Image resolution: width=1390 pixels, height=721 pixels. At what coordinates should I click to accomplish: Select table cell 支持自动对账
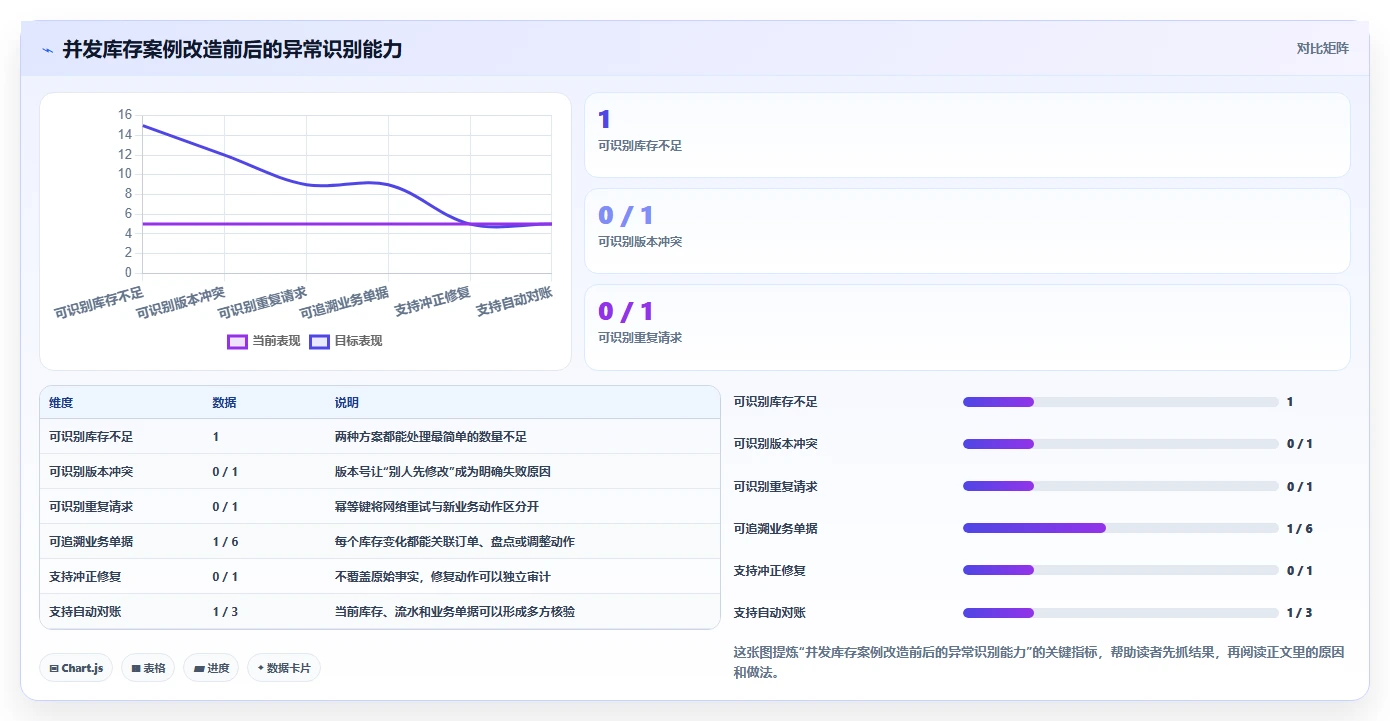(x=85, y=612)
